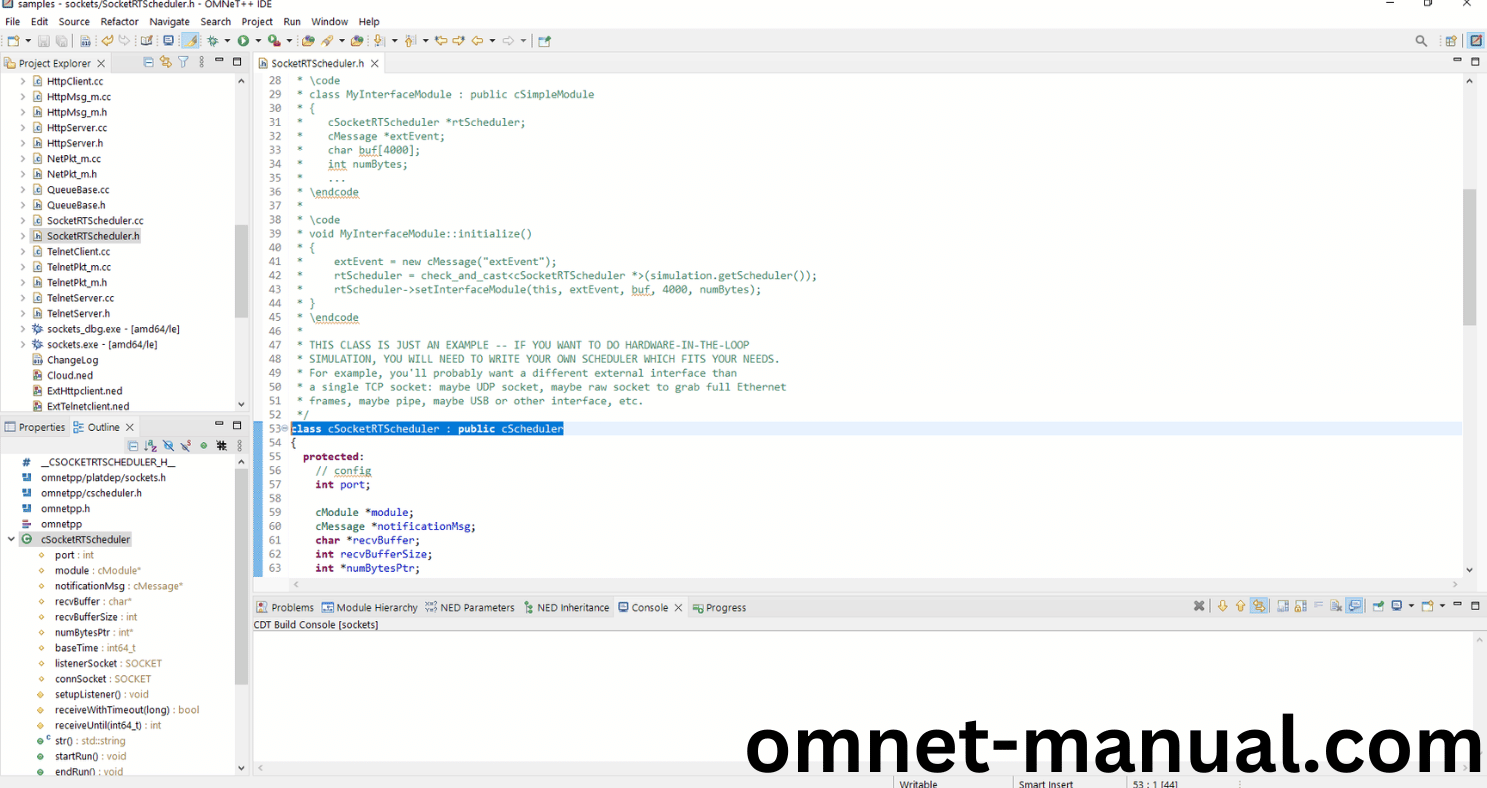Viewport: 1487px width, 788px height.
Task: Close the SocketRTScheduler.h editor tab
Action: pyautogui.click(x=375, y=63)
